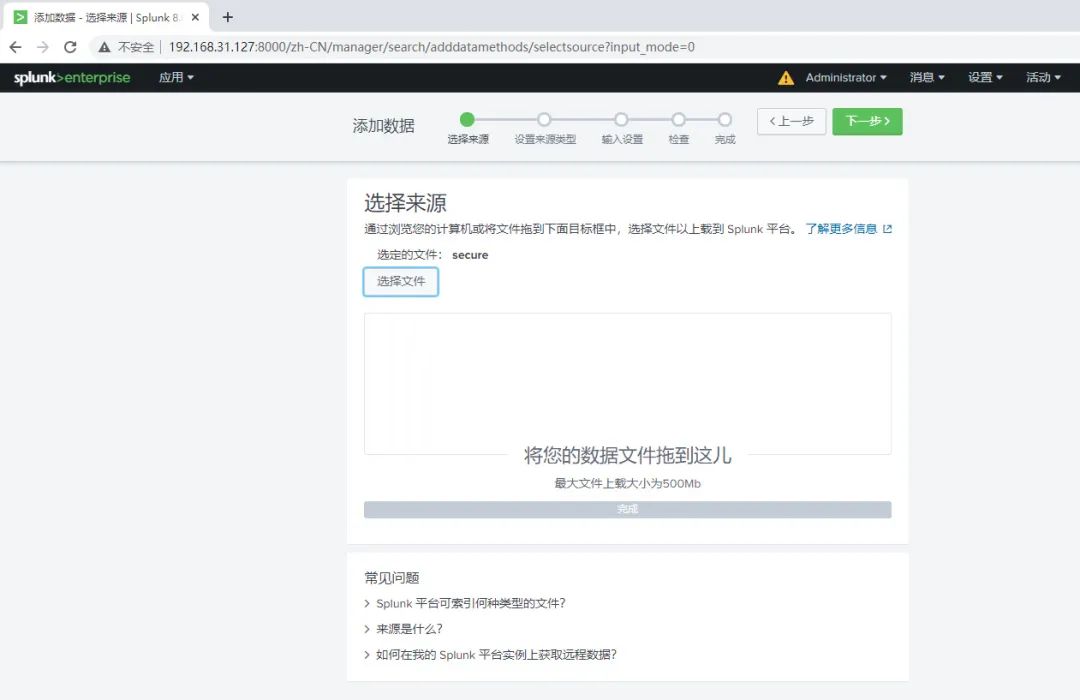
Task: Click the '最大文件上载大小为500Mb' text
Action: point(627,484)
